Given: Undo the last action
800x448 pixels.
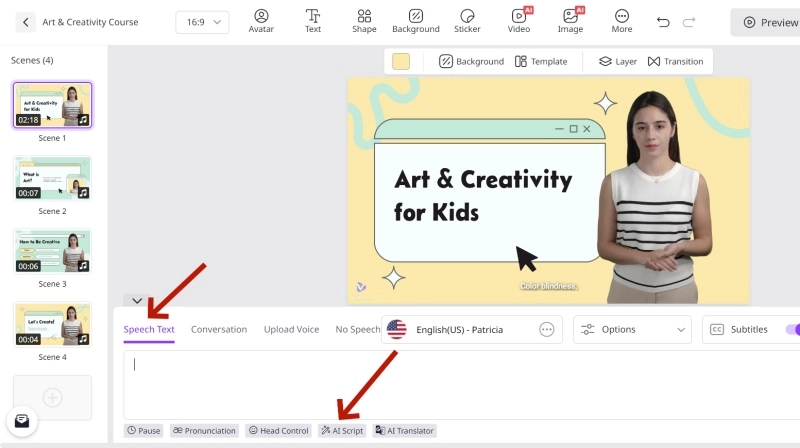Looking at the screenshot, I should pos(663,22).
